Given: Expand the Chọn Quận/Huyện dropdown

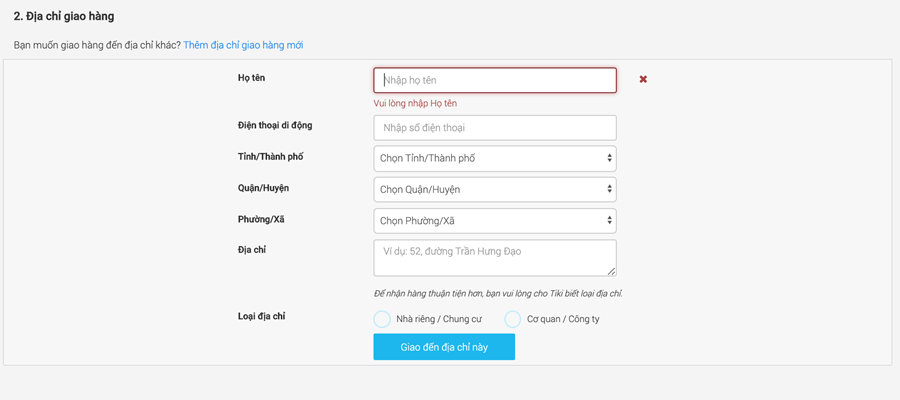Looking at the screenshot, I should click(495, 189).
